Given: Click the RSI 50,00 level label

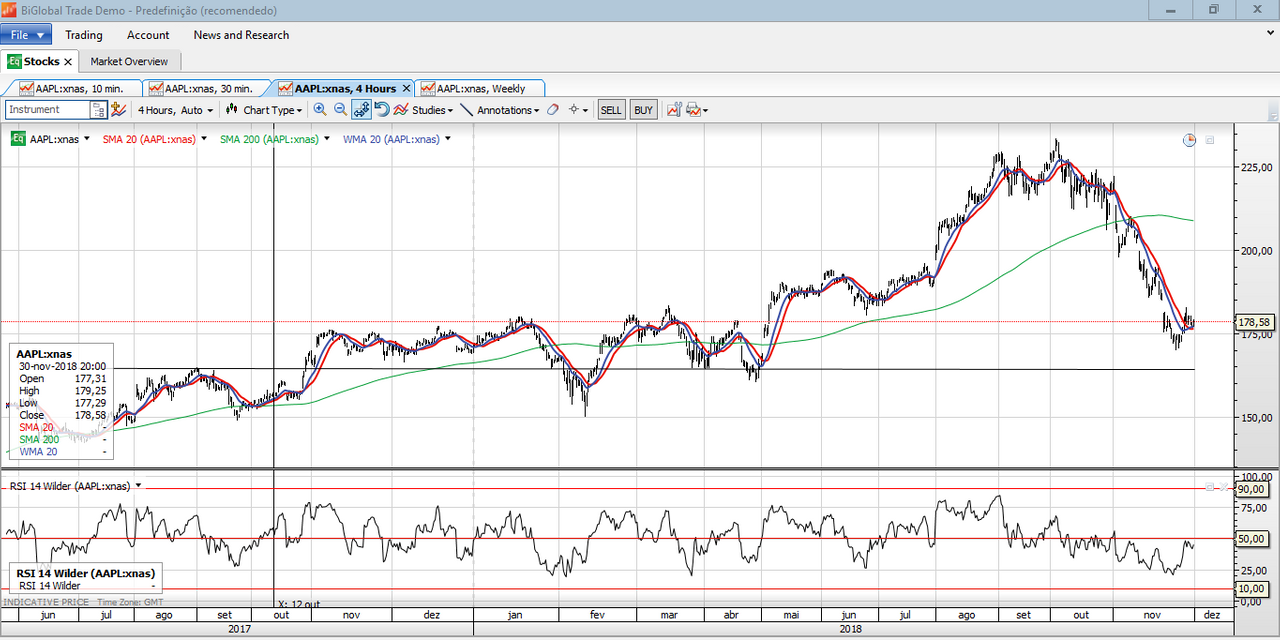Looking at the screenshot, I should click(x=1252, y=539).
